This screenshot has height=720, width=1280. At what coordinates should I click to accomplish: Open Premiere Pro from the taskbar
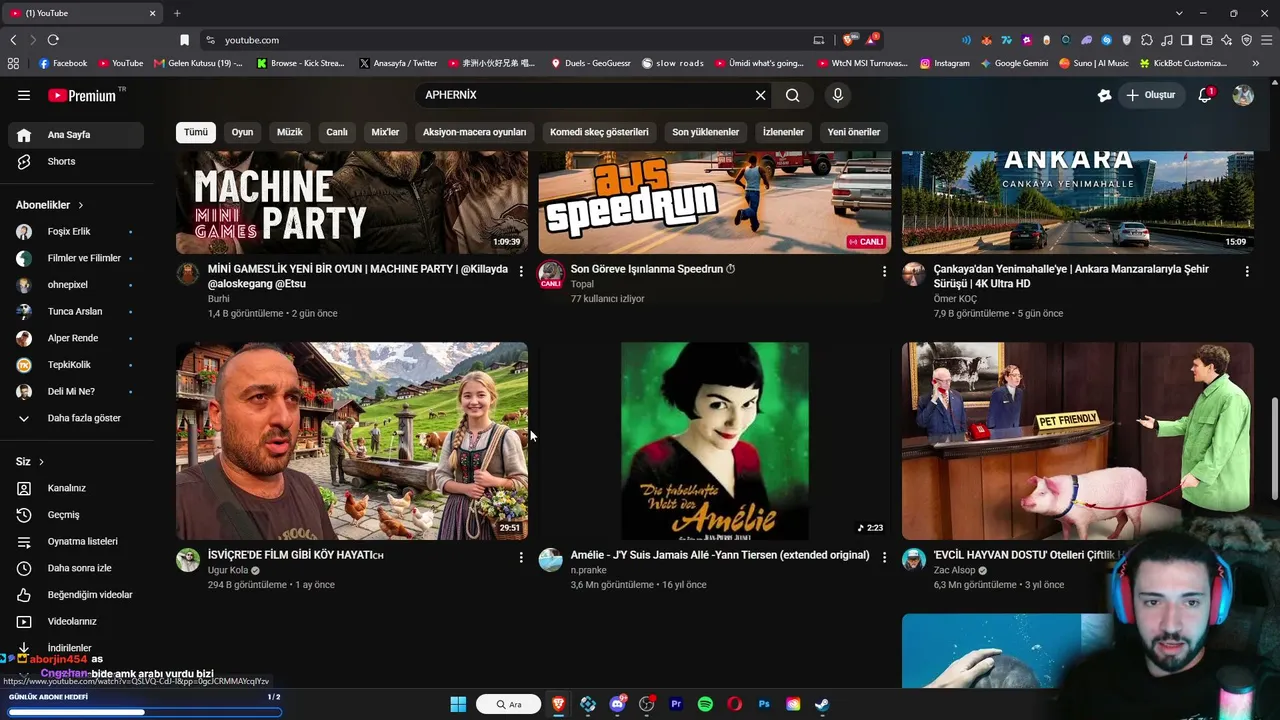[x=676, y=704]
